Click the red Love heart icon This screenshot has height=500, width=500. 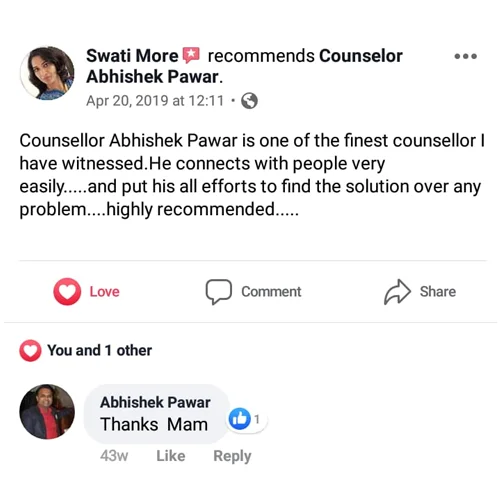pos(67,291)
